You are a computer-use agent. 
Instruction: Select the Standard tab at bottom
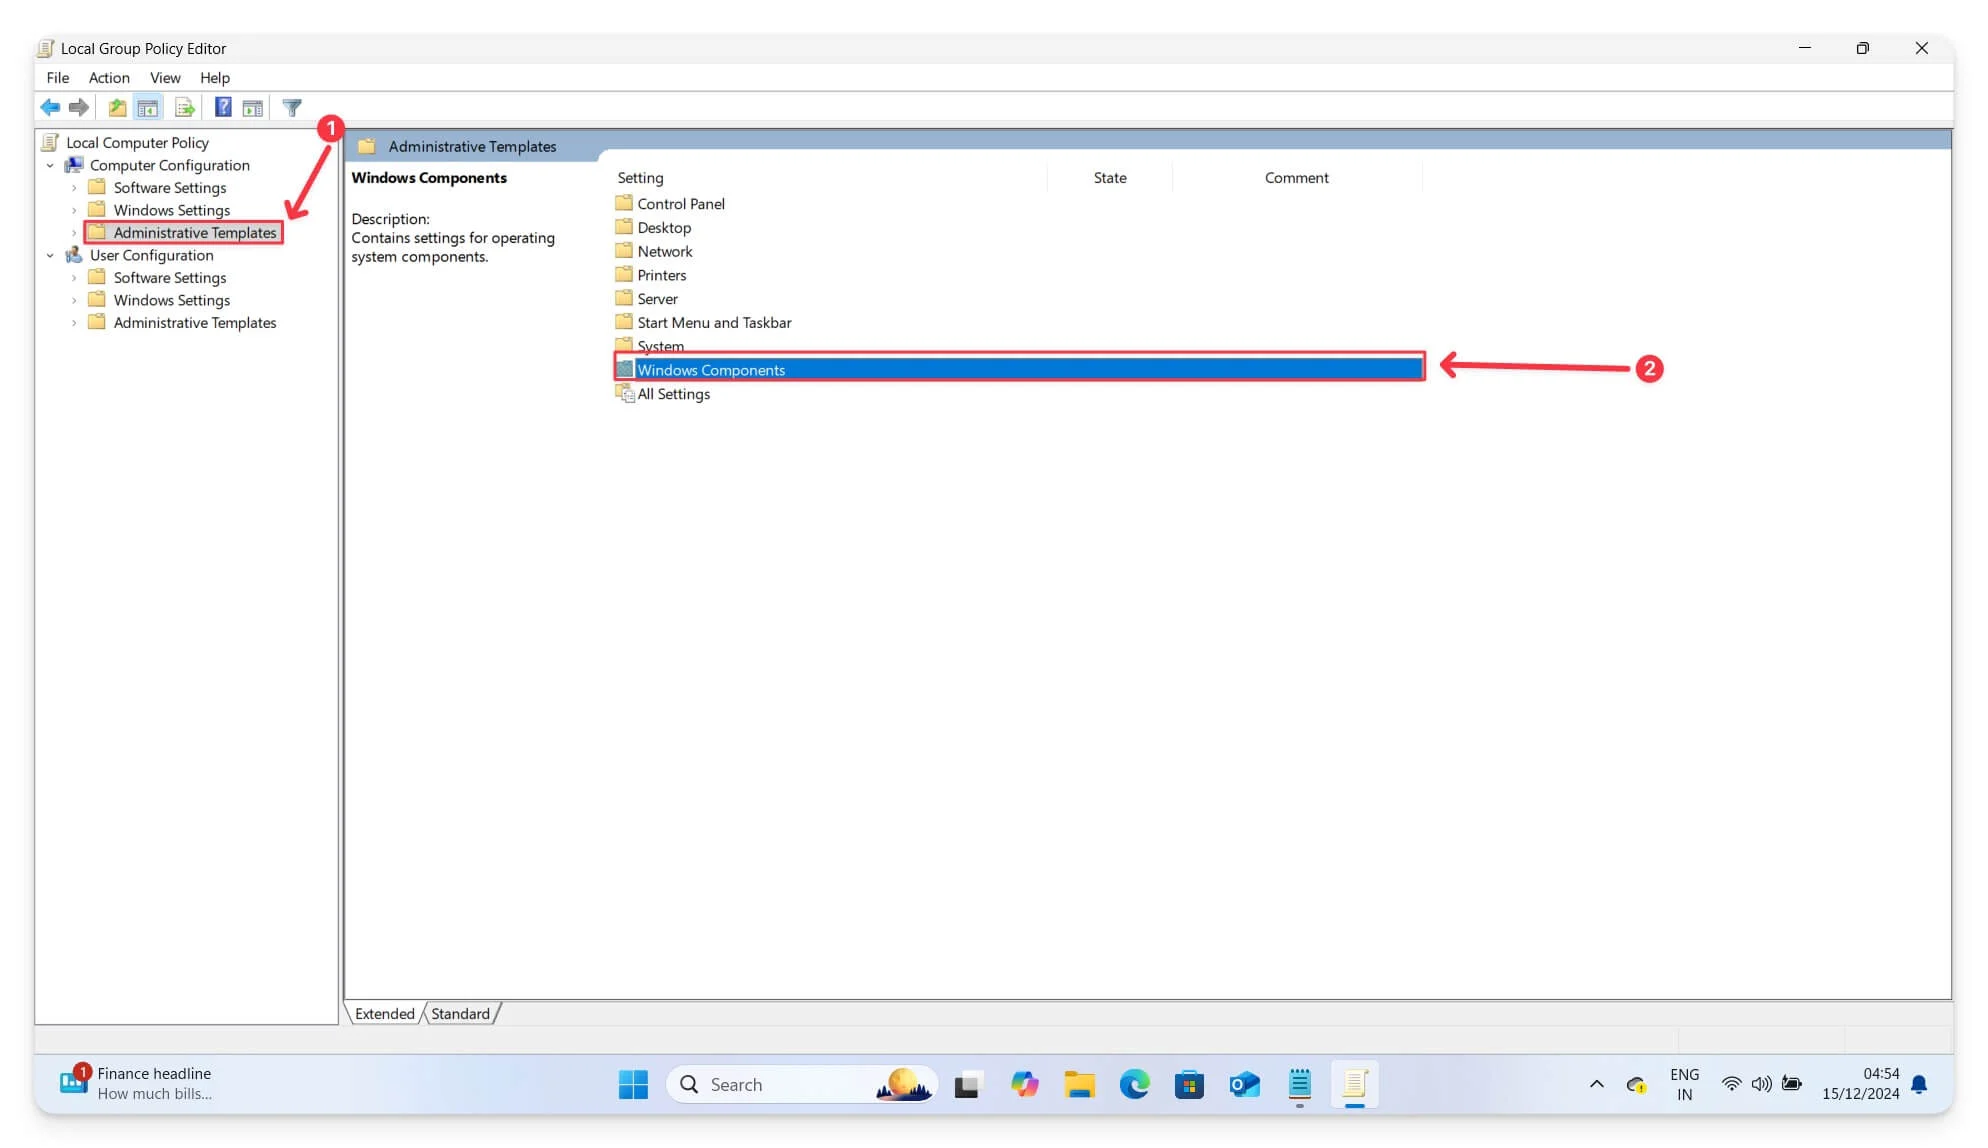click(x=460, y=1013)
